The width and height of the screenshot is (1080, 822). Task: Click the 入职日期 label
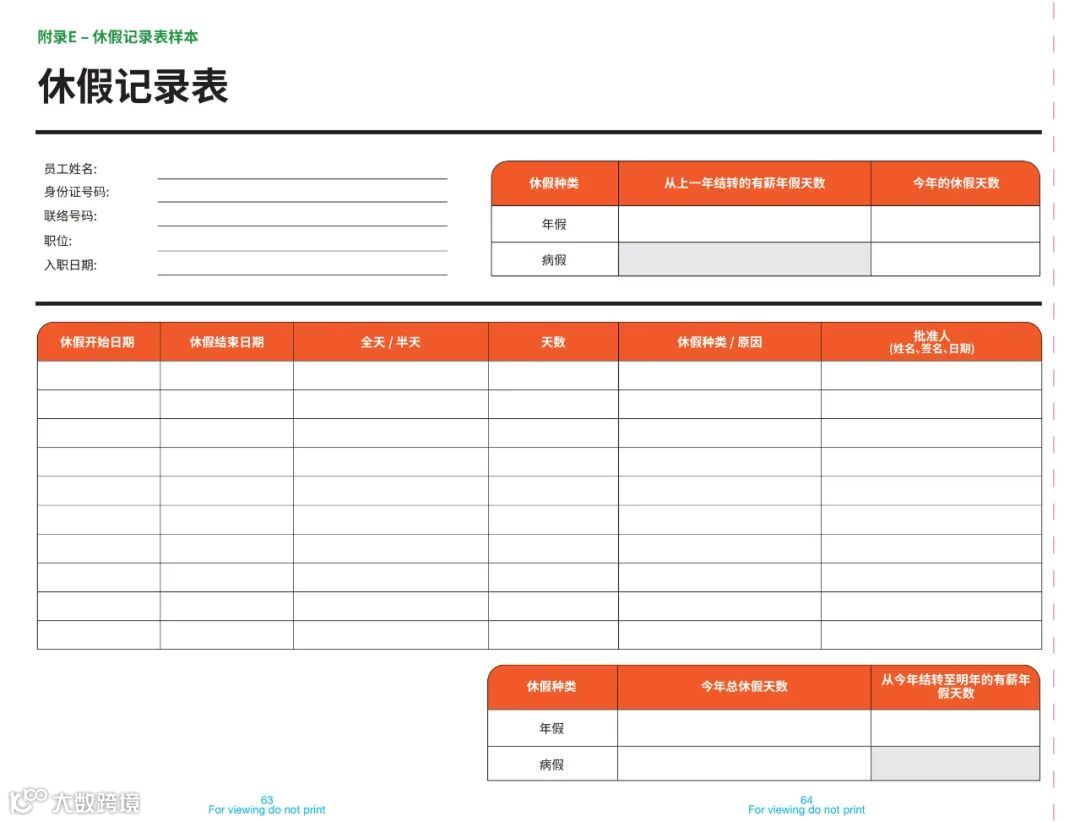pyautogui.click(x=70, y=265)
